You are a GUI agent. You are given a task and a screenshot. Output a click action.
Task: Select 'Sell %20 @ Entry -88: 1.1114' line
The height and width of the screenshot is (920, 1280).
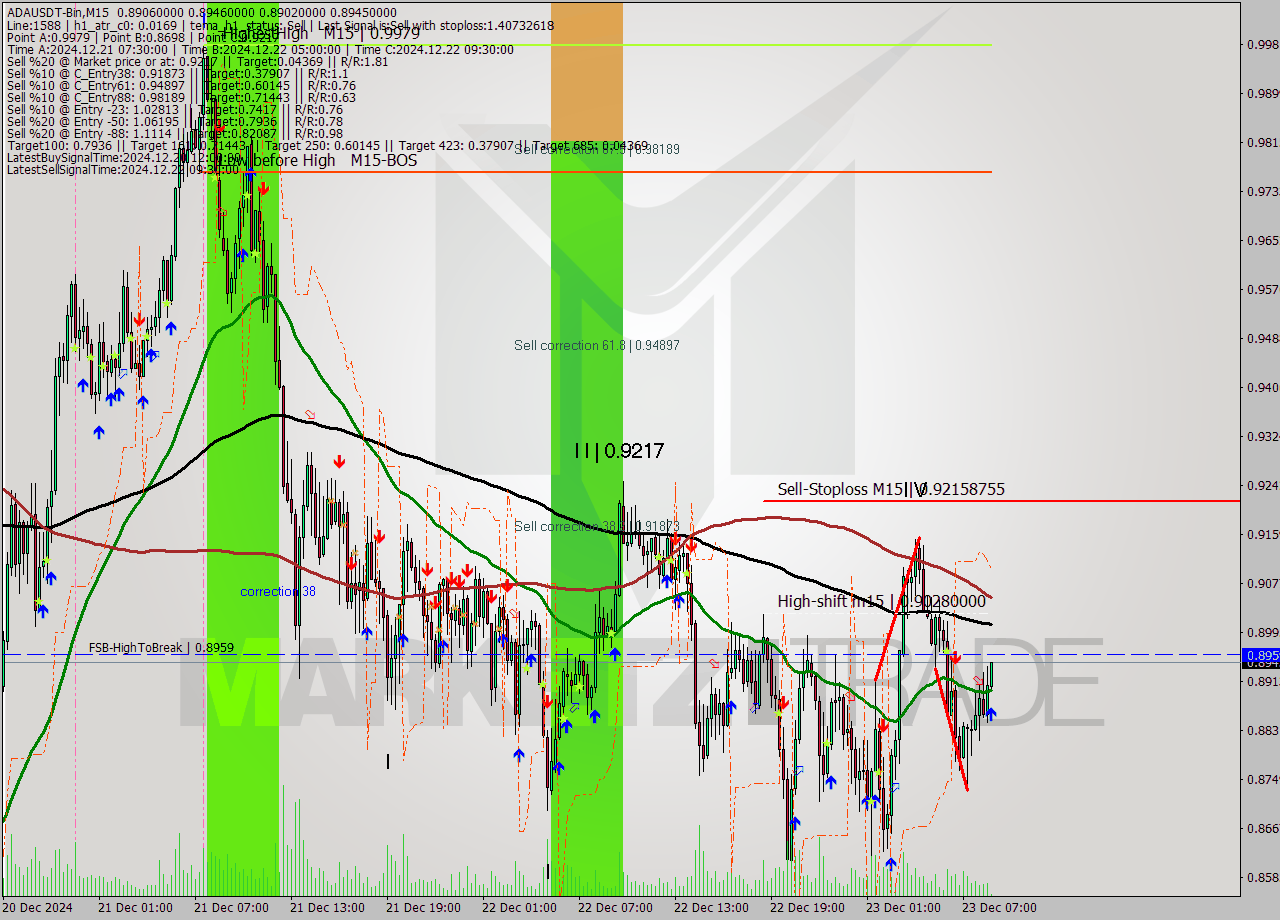(x=175, y=133)
